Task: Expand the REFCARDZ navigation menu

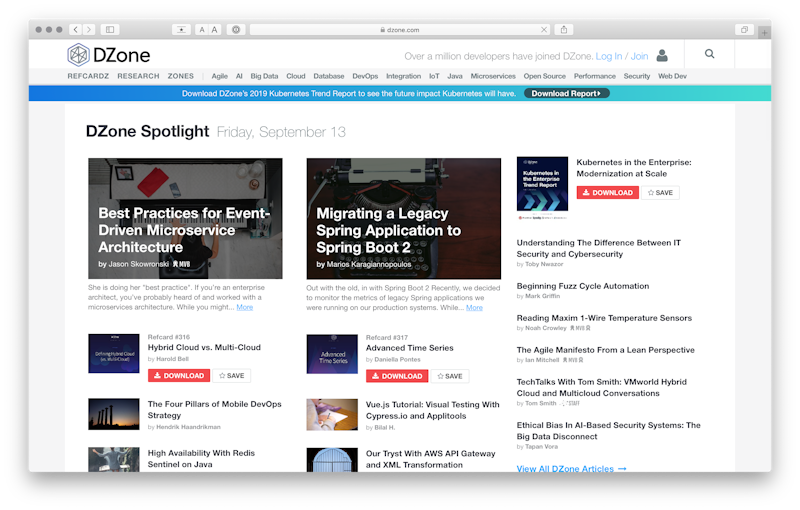Action: tap(88, 76)
